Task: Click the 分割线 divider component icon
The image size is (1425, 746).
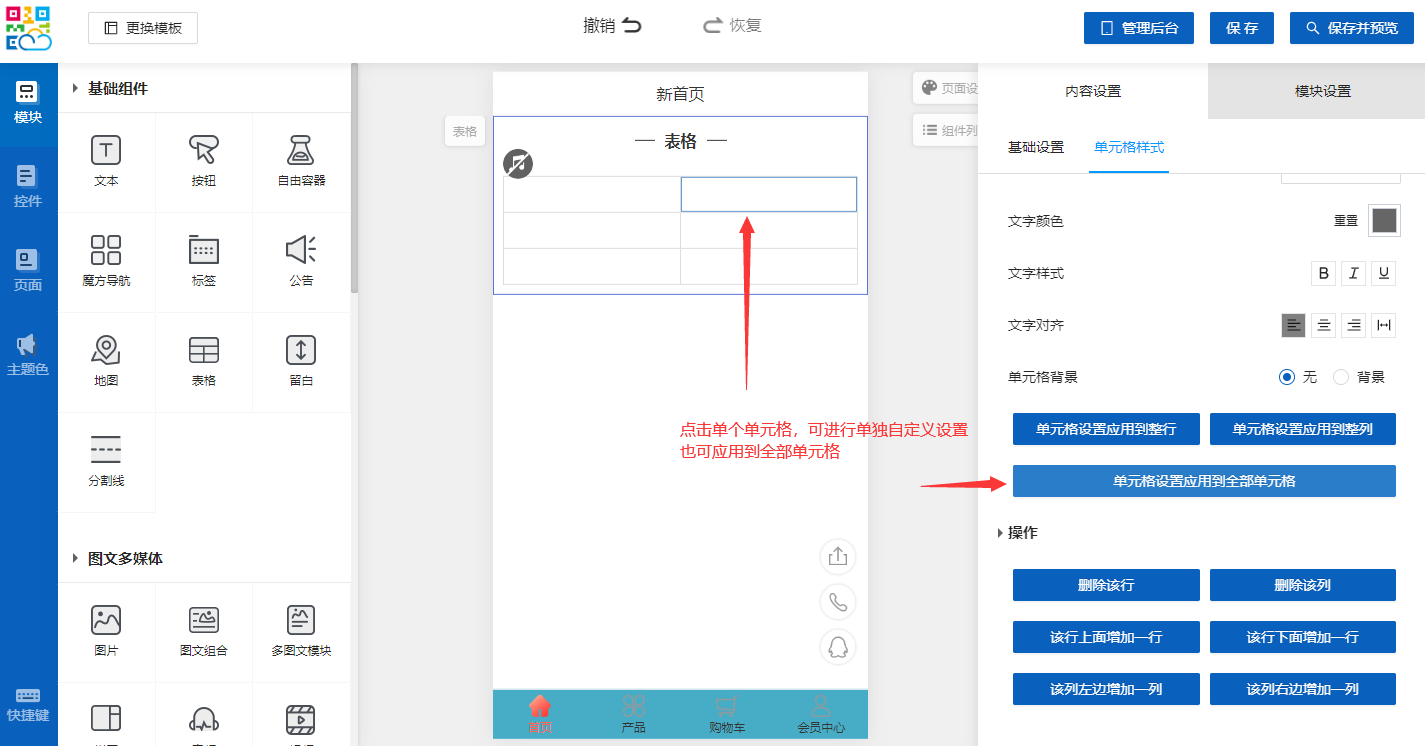Action: (x=106, y=450)
